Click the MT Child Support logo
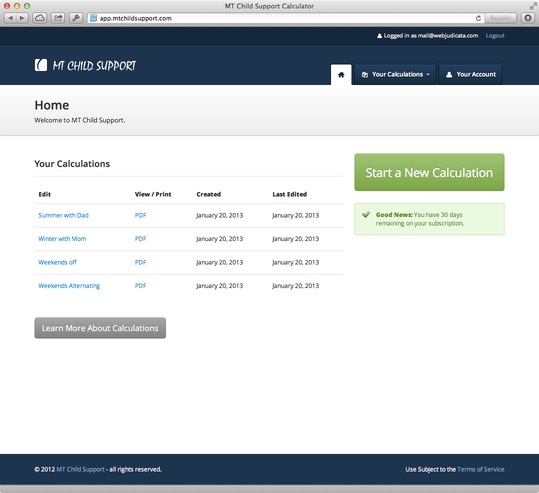The width and height of the screenshot is (539, 493). click(85, 65)
